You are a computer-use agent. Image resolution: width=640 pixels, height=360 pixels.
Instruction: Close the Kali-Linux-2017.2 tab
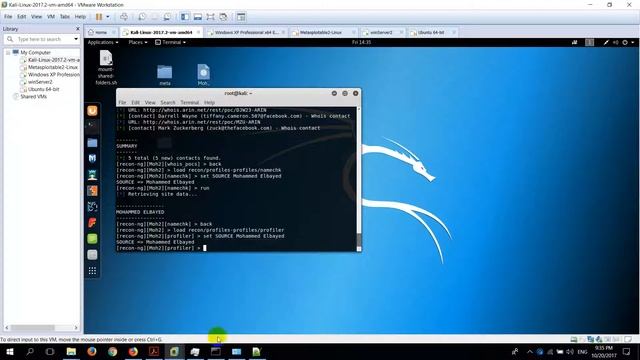pos(198,32)
